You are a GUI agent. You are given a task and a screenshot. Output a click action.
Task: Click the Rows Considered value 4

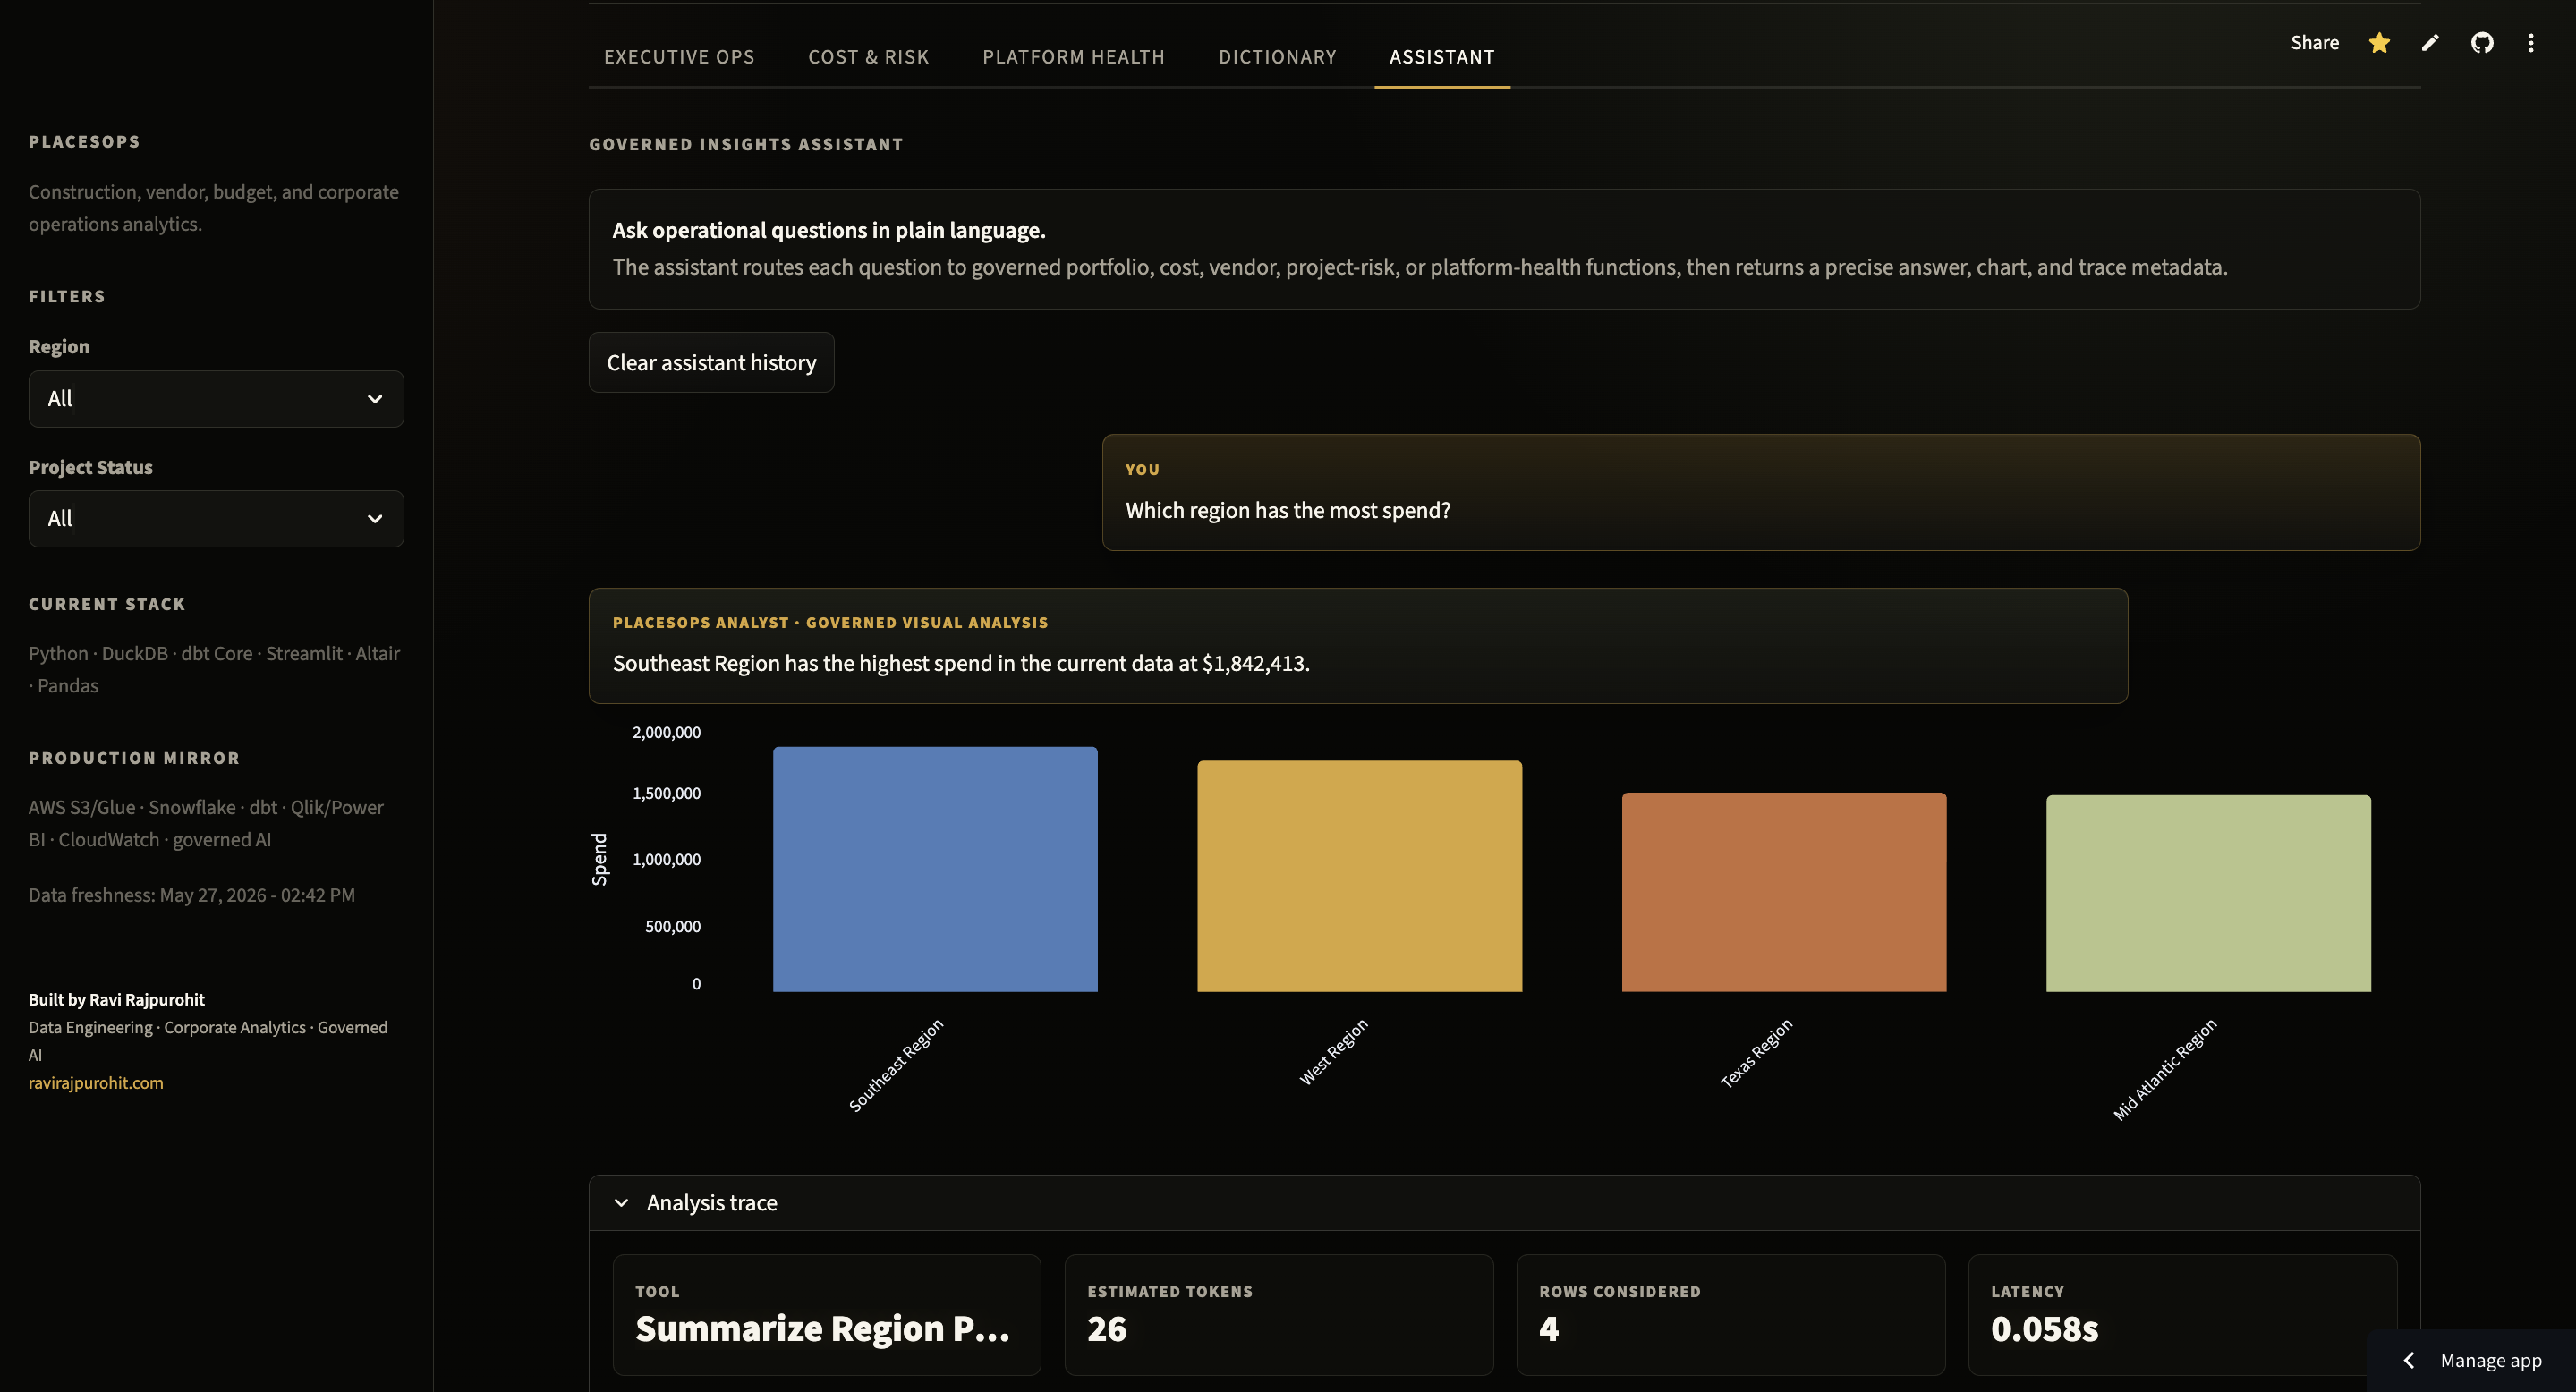click(1549, 1329)
